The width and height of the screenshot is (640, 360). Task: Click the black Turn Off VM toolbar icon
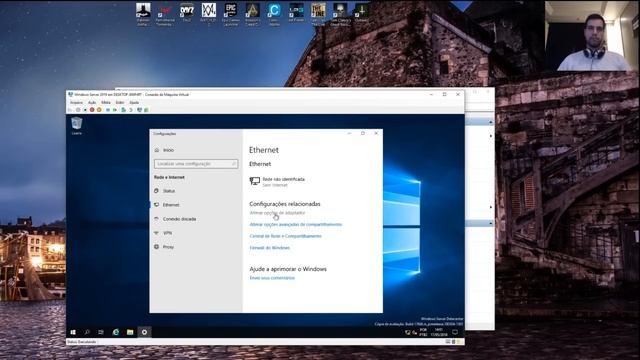tap(85, 110)
